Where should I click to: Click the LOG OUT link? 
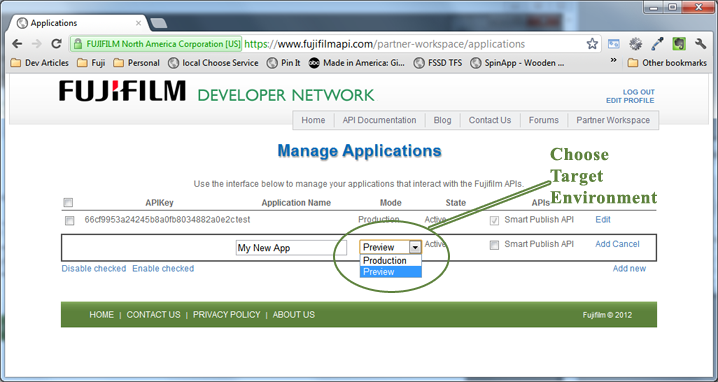(638, 92)
